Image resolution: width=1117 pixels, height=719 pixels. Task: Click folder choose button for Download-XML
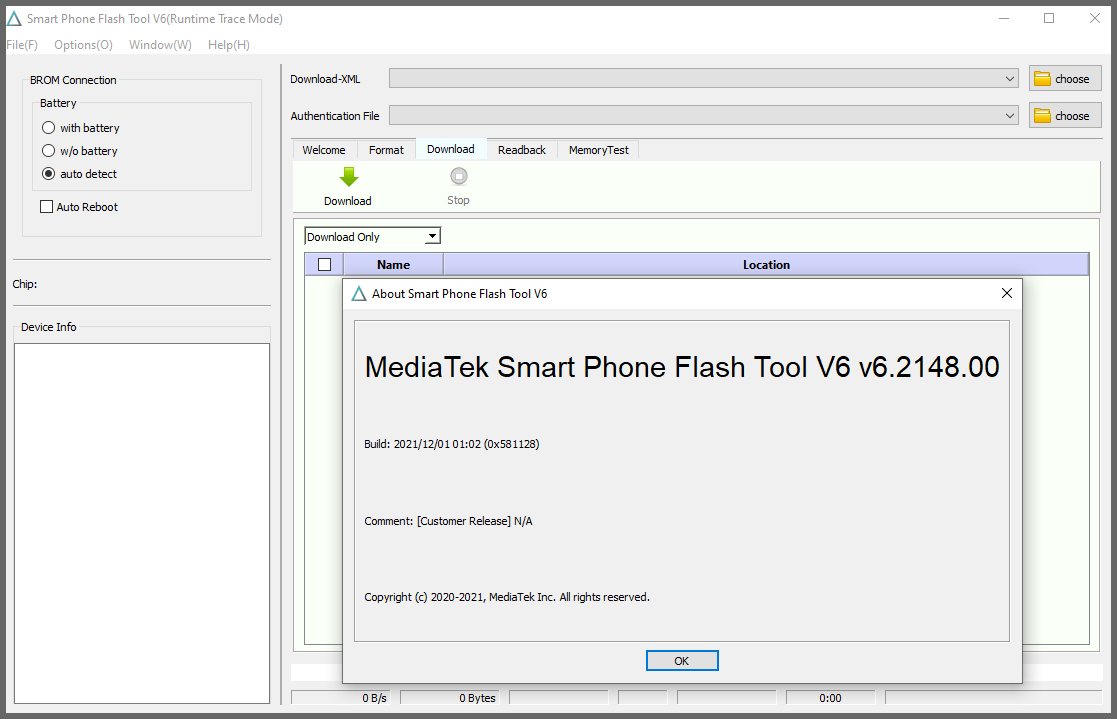1064,79
